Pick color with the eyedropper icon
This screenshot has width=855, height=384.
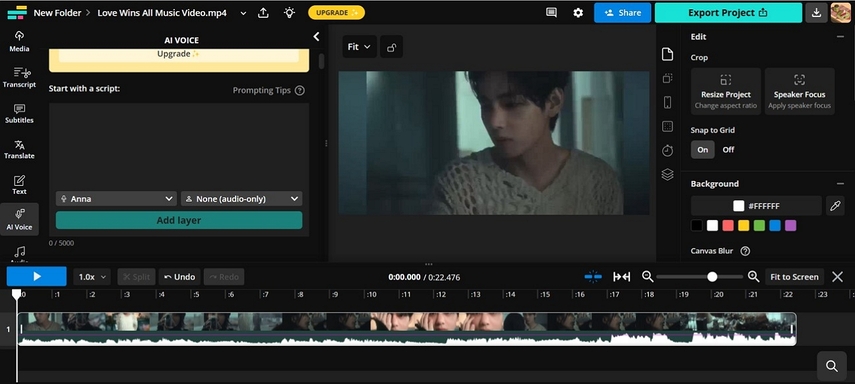click(x=835, y=206)
